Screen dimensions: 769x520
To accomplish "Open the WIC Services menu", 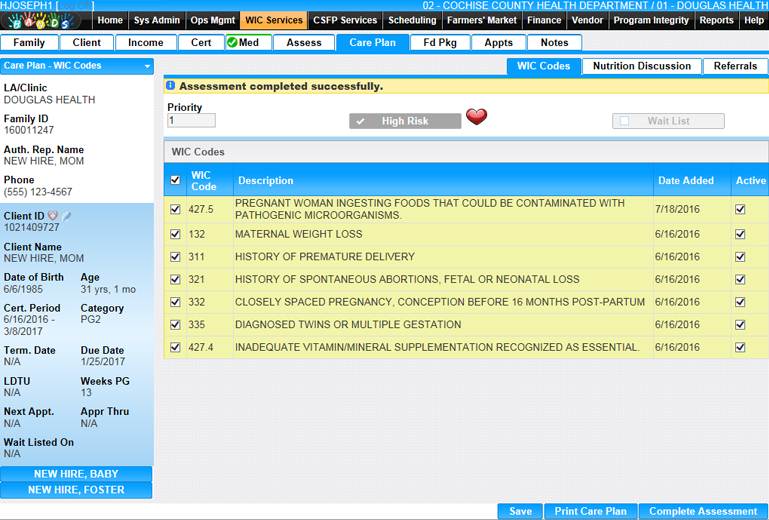I will [273, 20].
